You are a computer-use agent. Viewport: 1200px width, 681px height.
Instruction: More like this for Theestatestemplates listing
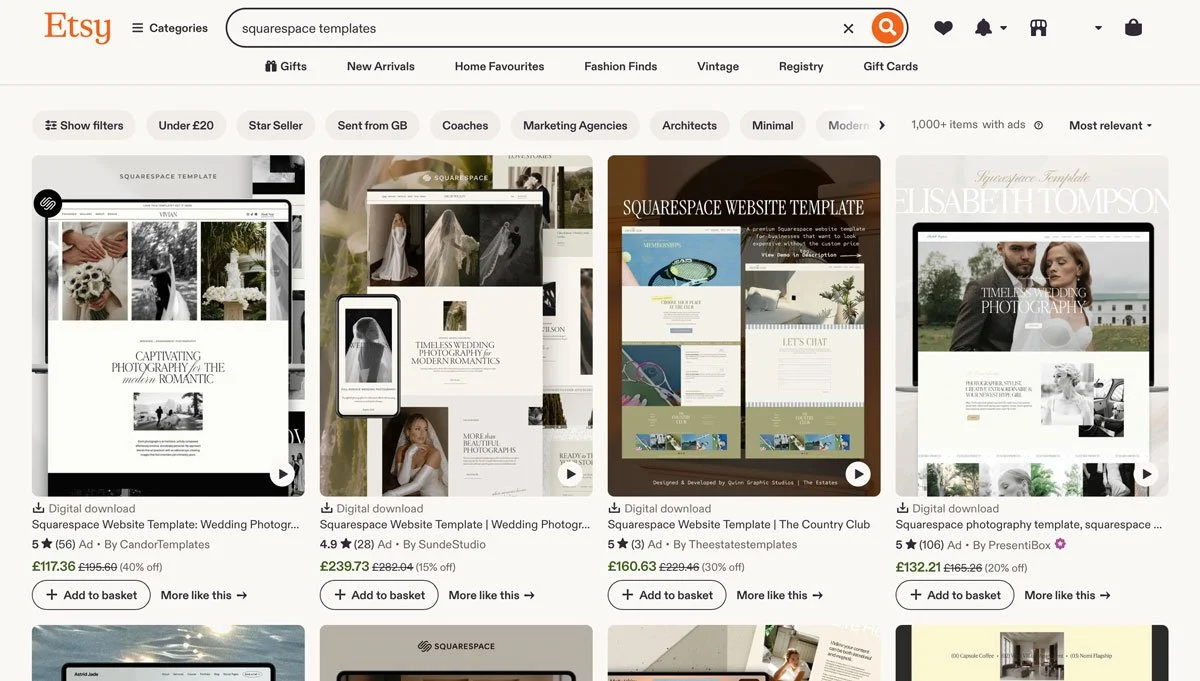(x=780, y=595)
